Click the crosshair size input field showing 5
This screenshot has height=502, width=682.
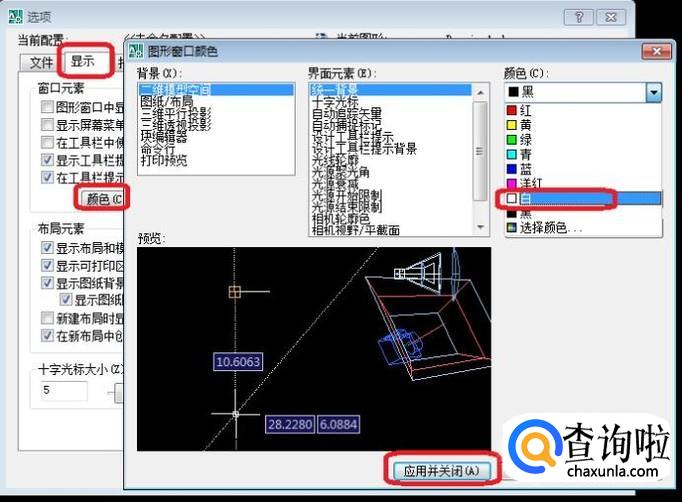pos(64,390)
